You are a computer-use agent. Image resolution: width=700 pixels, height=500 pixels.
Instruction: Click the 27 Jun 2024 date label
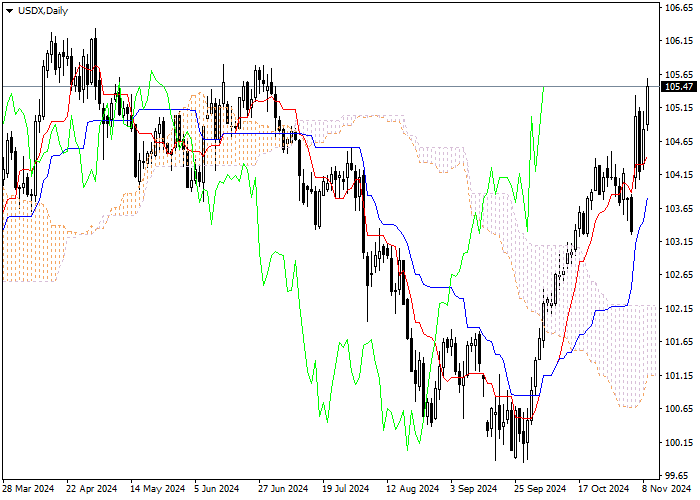[283, 489]
